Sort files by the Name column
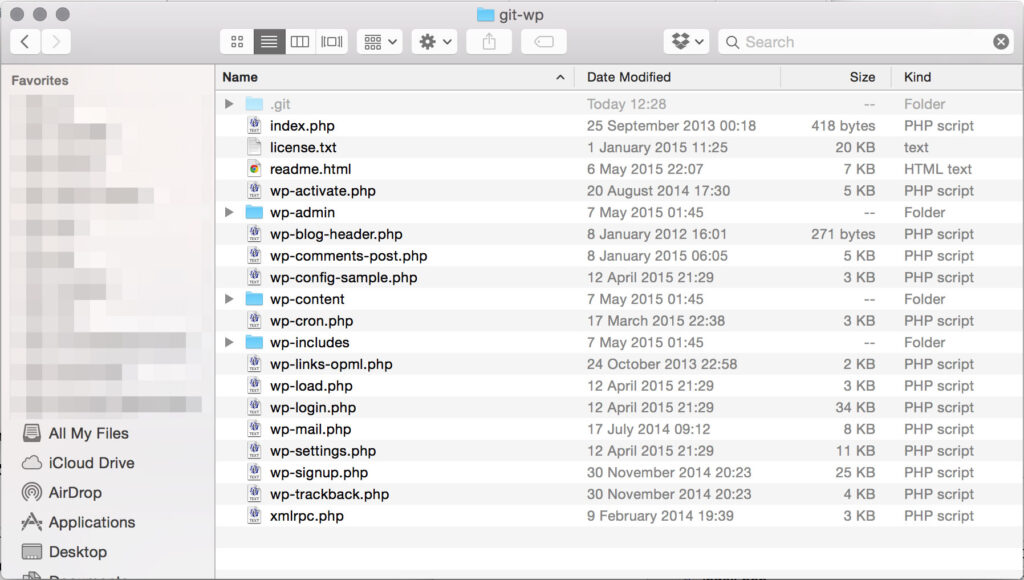This screenshot has width=1024, height=580. click(x=394, y=77)
